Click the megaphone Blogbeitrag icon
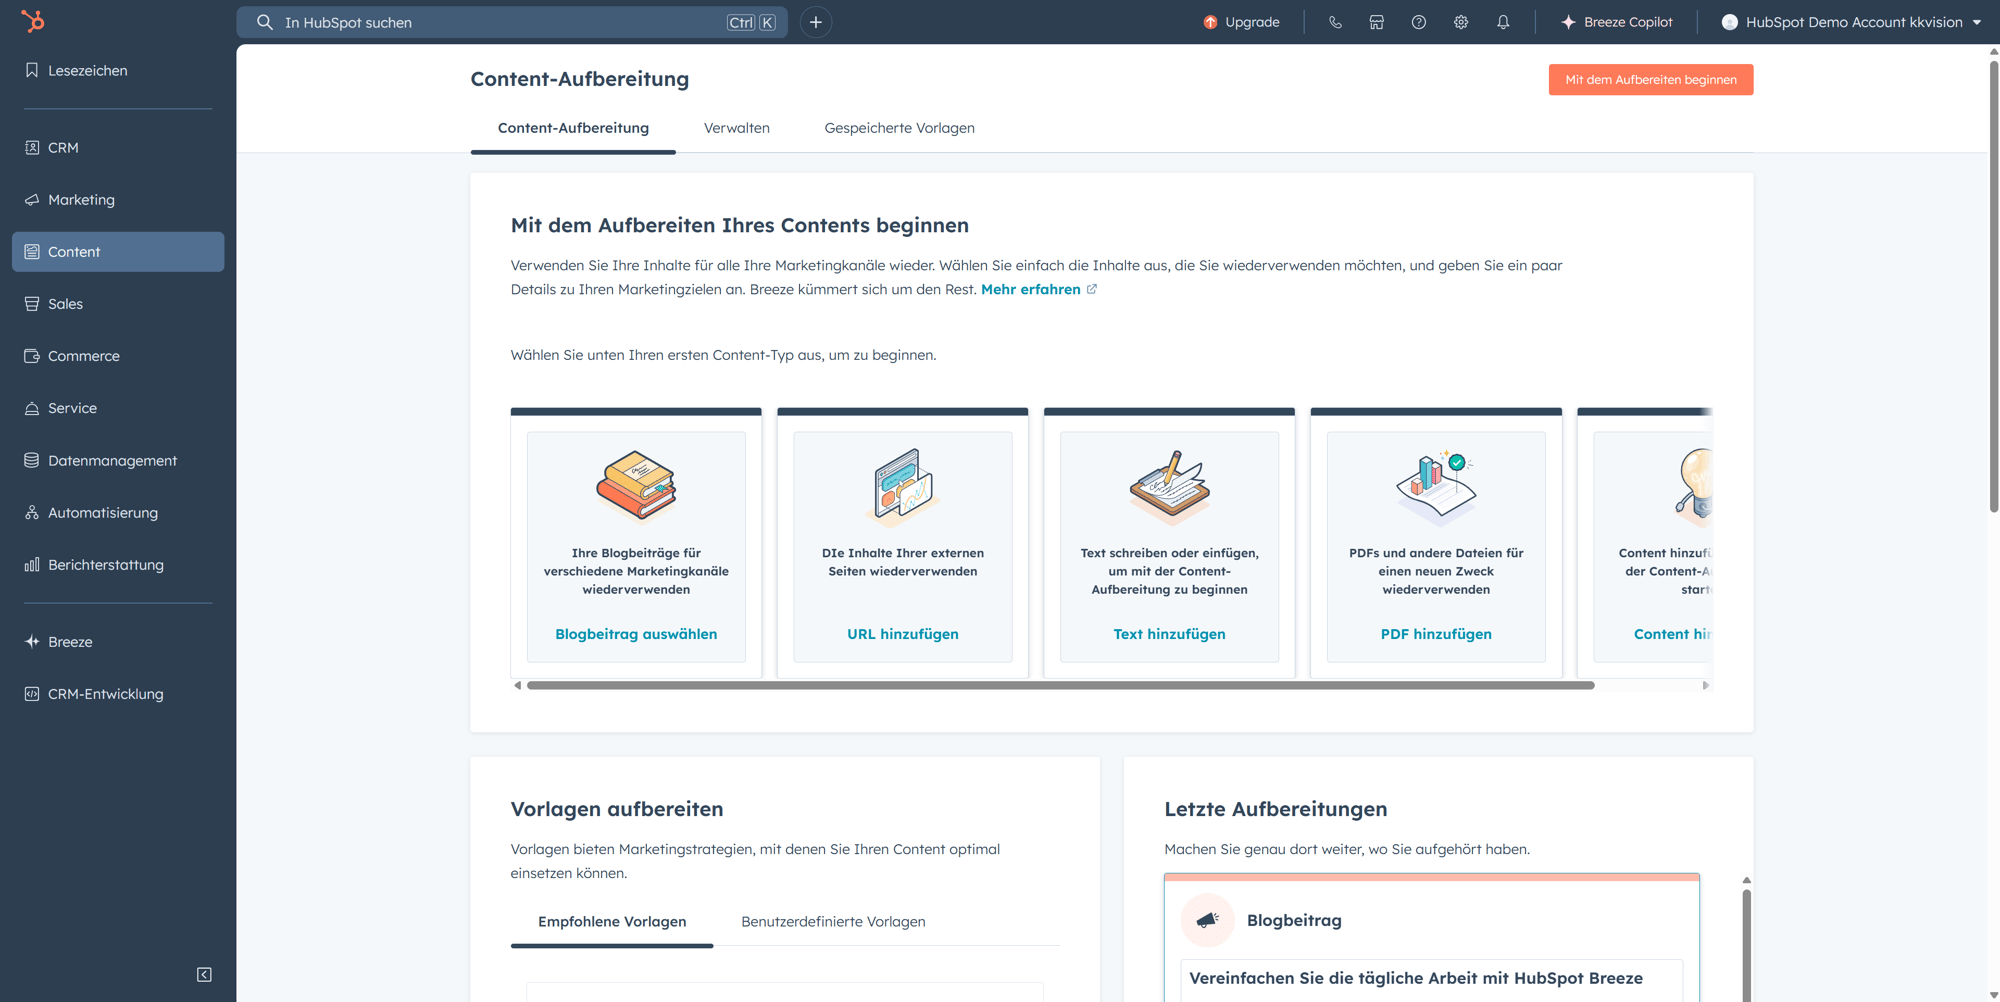 coord(1207,920)
